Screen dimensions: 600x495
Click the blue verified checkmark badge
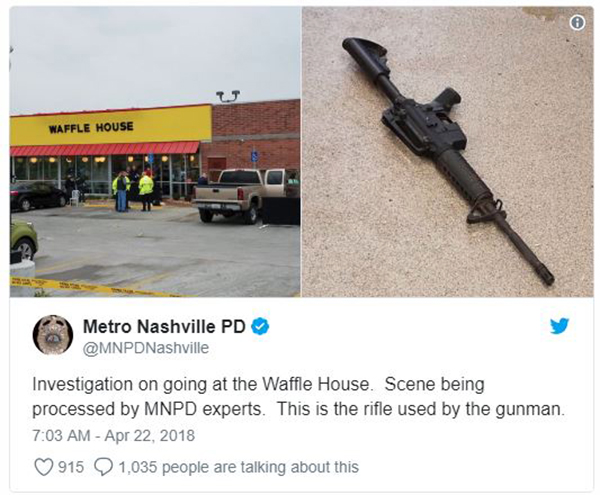pos(260,326)
